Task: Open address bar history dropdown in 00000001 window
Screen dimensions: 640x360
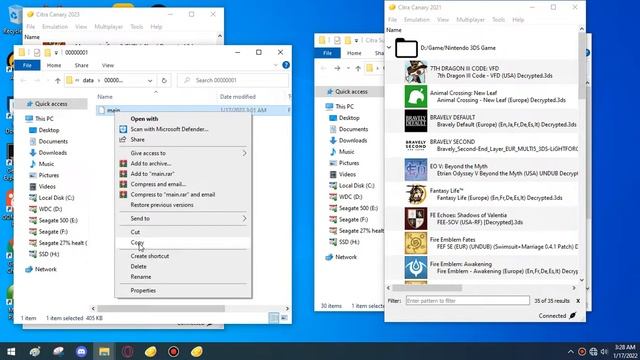Action: (150, 80)
